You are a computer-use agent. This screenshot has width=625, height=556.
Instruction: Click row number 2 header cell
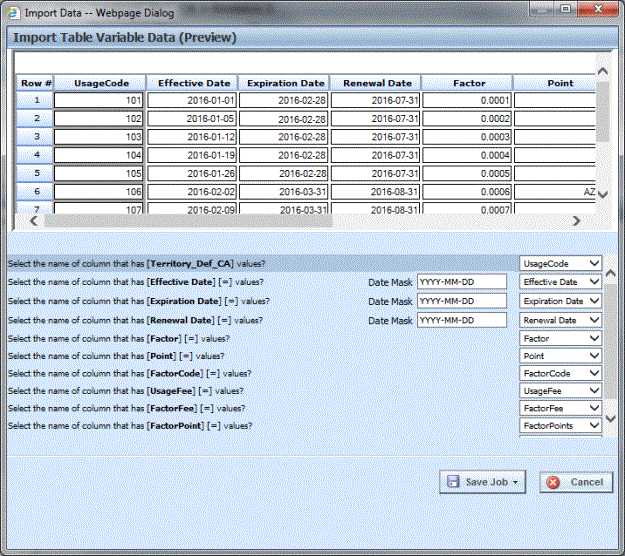(36, 118)
